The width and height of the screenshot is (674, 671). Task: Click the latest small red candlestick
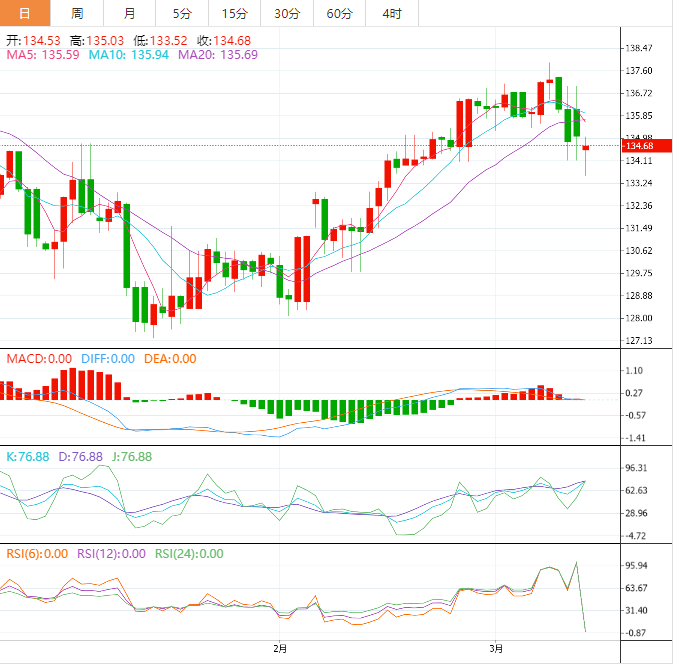pos(585,148)
